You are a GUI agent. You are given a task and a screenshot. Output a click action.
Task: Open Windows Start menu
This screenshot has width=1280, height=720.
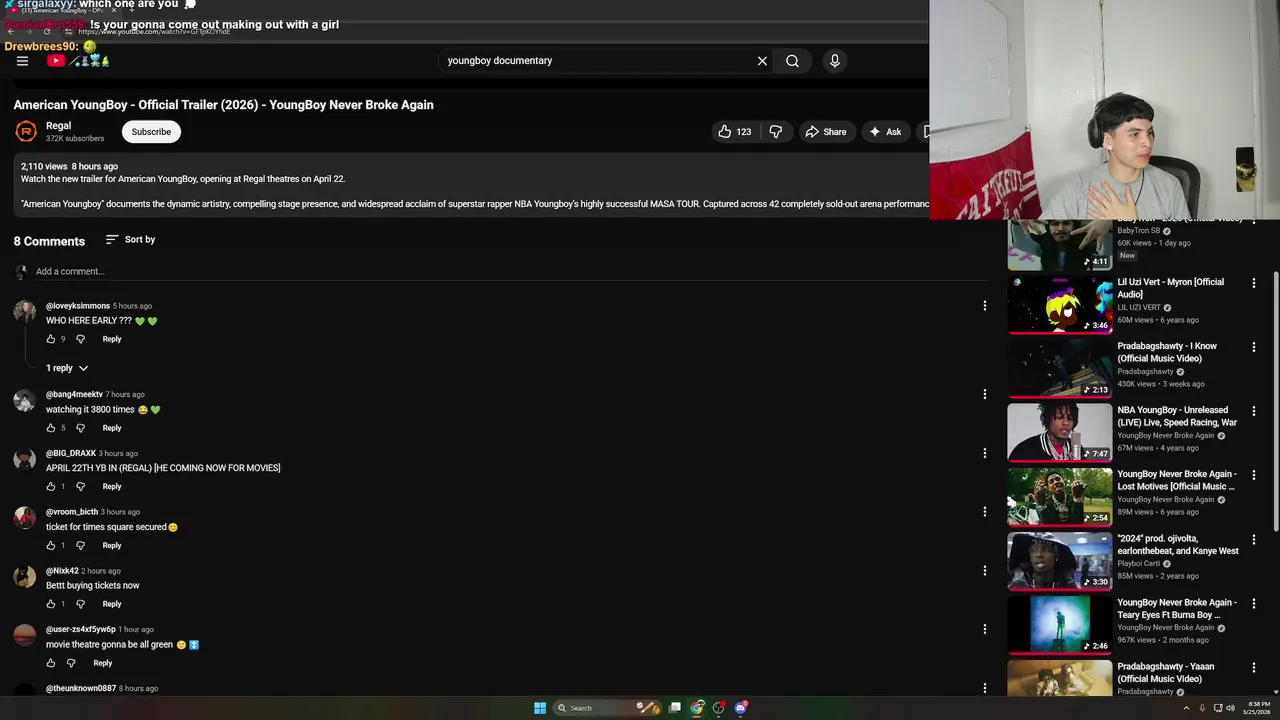click(540, 708)
